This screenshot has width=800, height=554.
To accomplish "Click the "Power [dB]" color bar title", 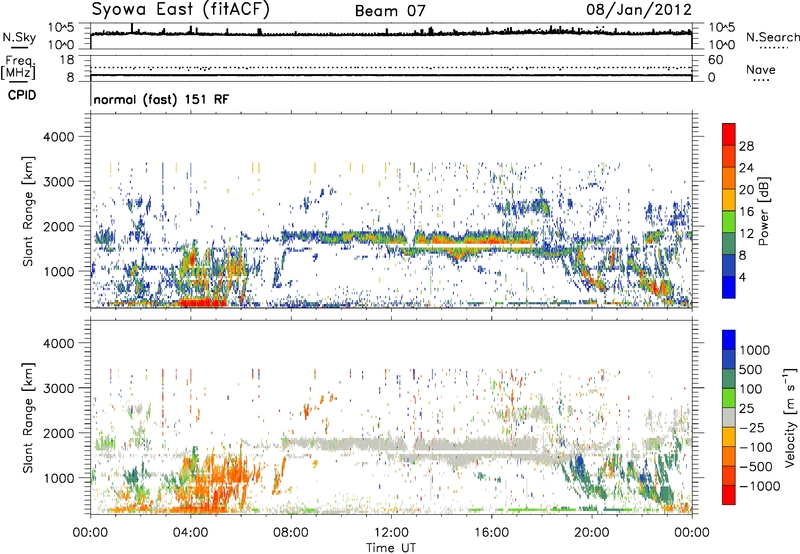I will 764,211.
